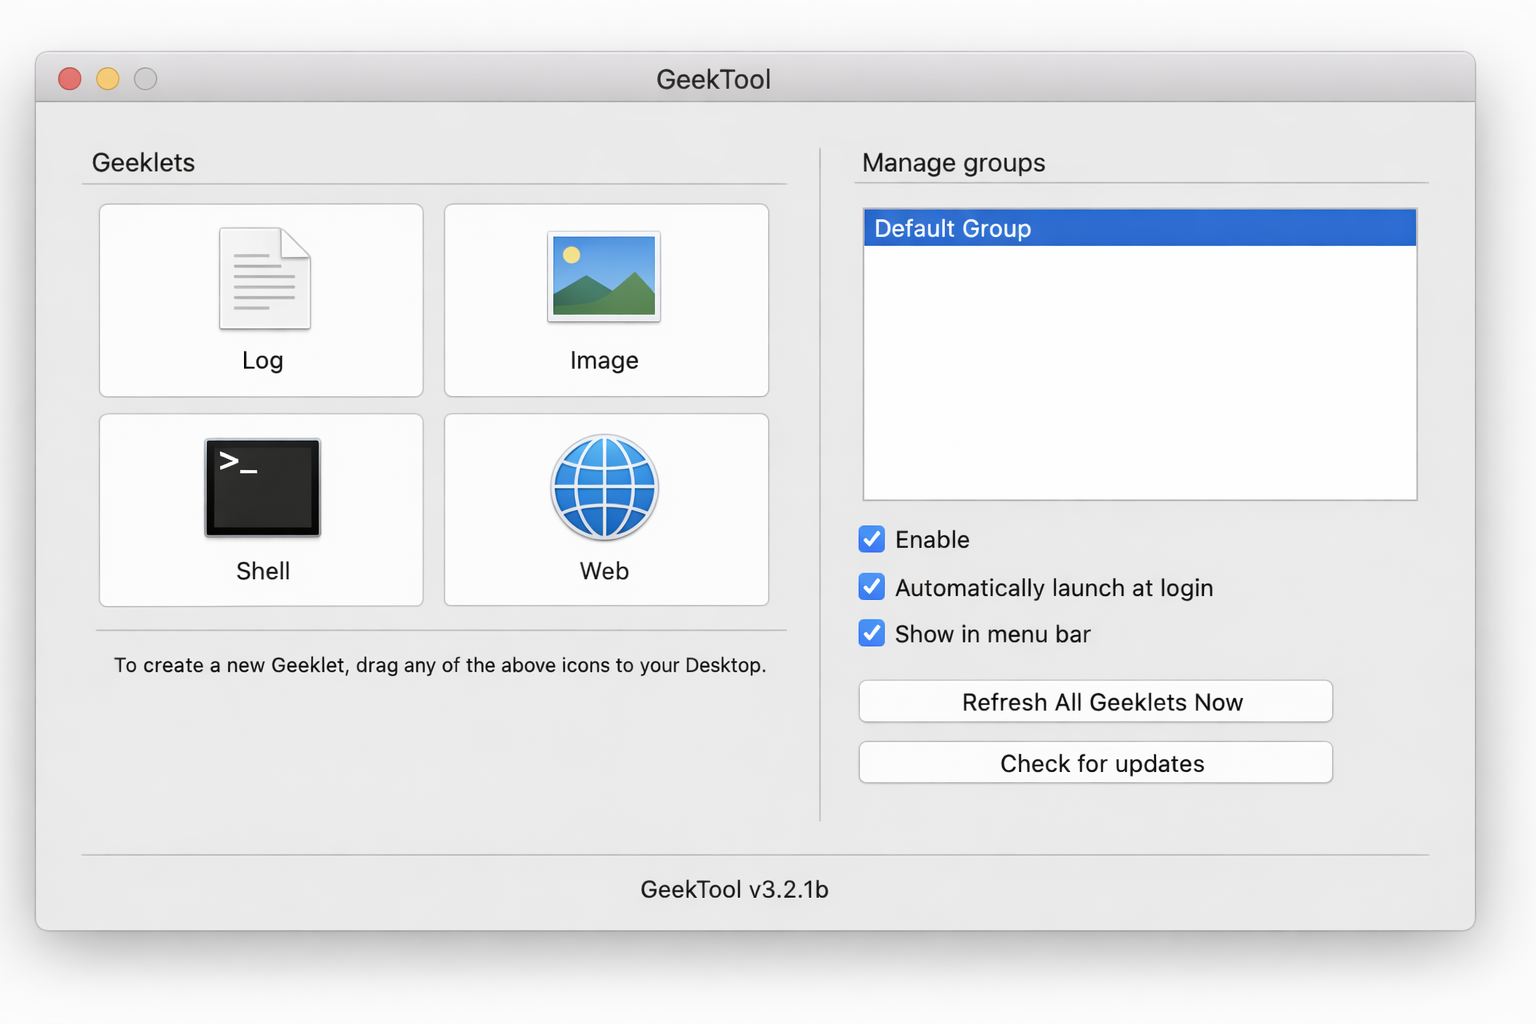
Task: Click the Log label text
Action: point(263,361)
